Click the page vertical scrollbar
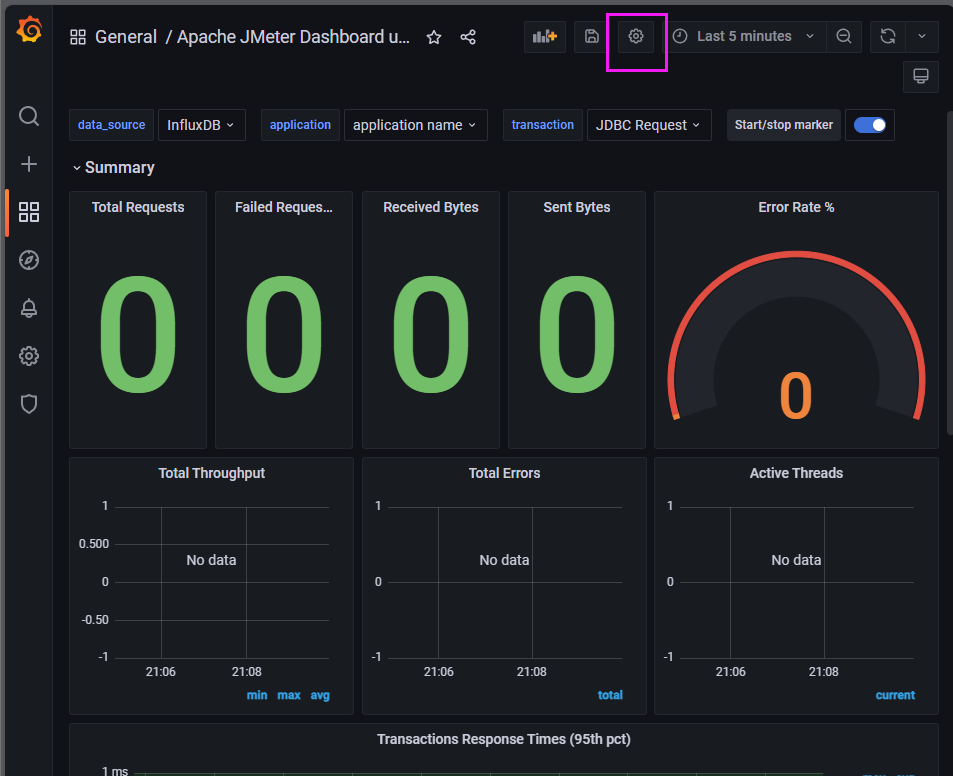This screenshot has width=953, height=776. (x=949, y=273)
